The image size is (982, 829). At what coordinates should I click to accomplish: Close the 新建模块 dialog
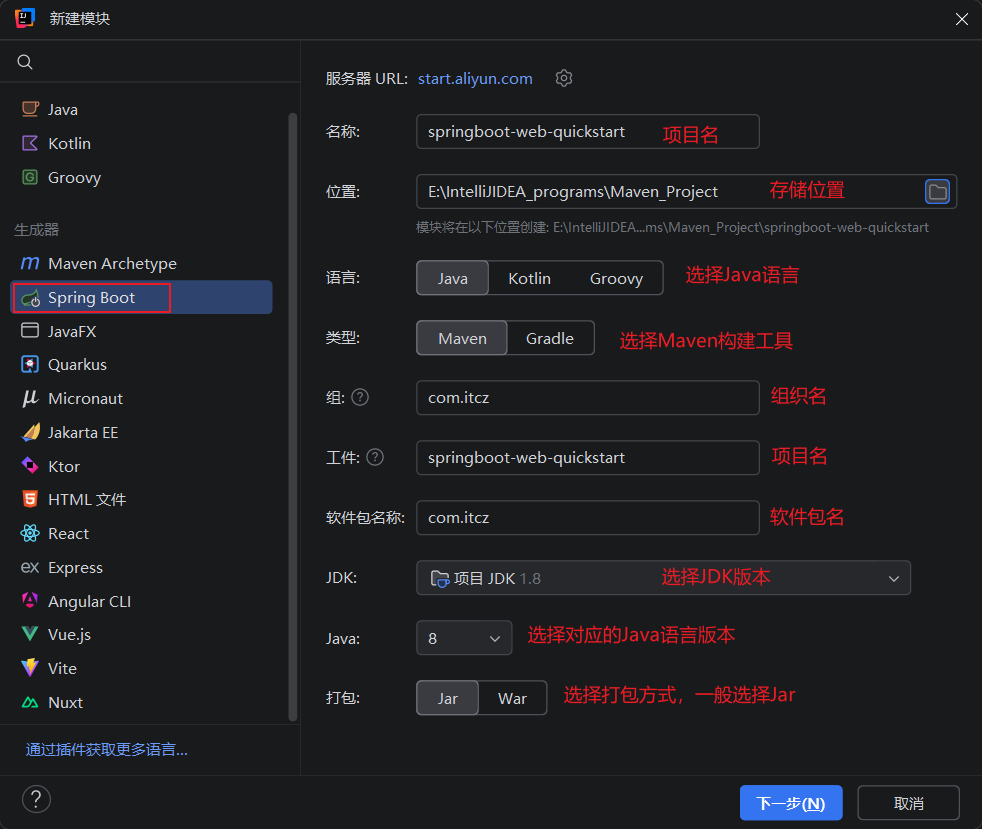pos(962,19)
